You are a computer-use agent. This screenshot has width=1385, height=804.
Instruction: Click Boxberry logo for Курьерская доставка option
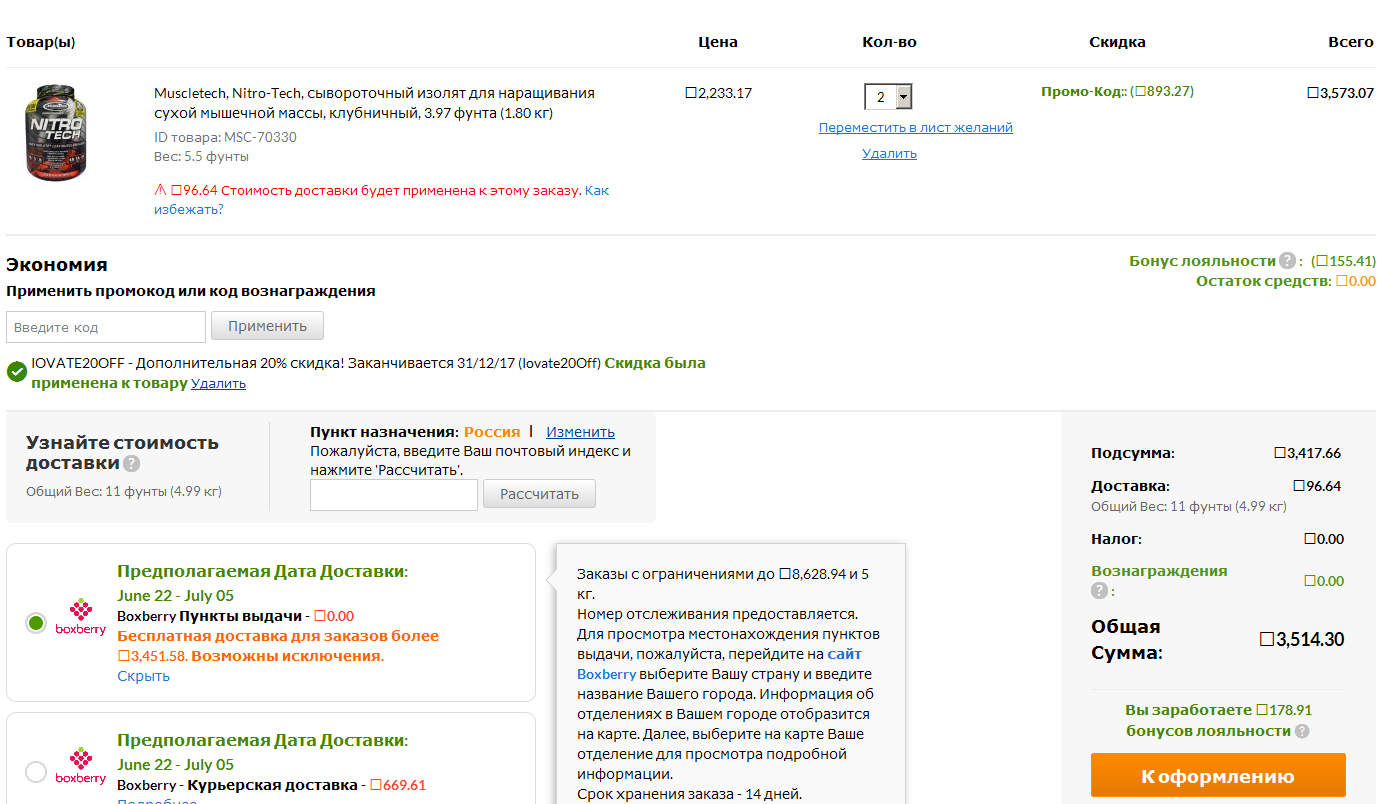click(80, 766)
